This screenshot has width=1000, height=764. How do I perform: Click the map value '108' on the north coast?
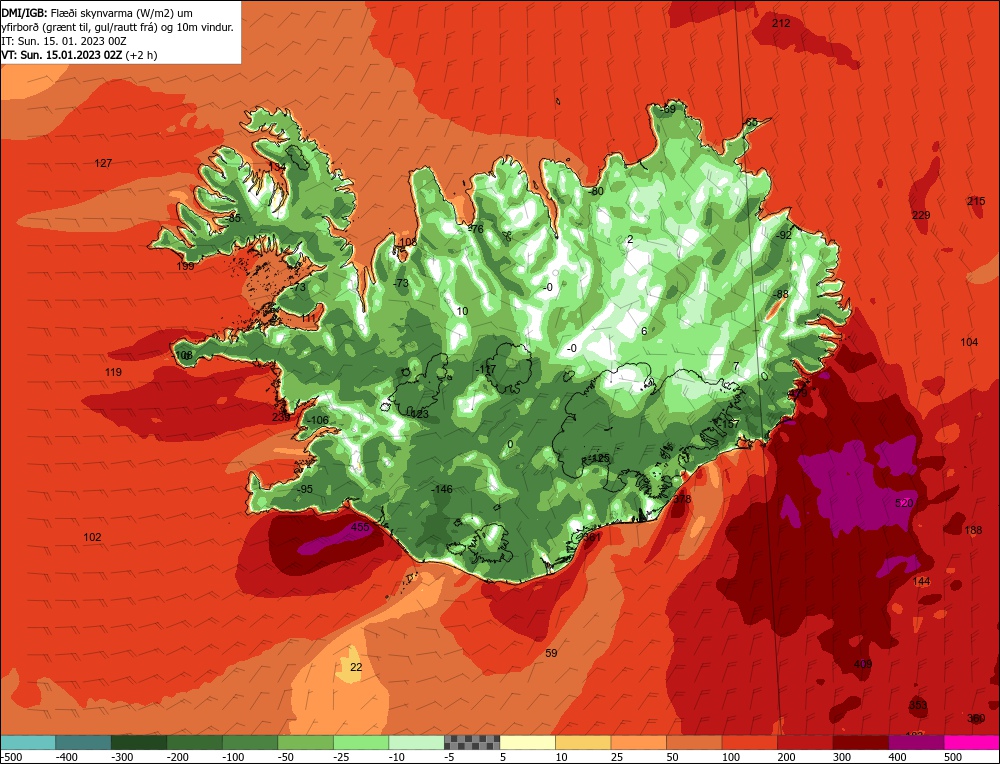coord(408,242)
